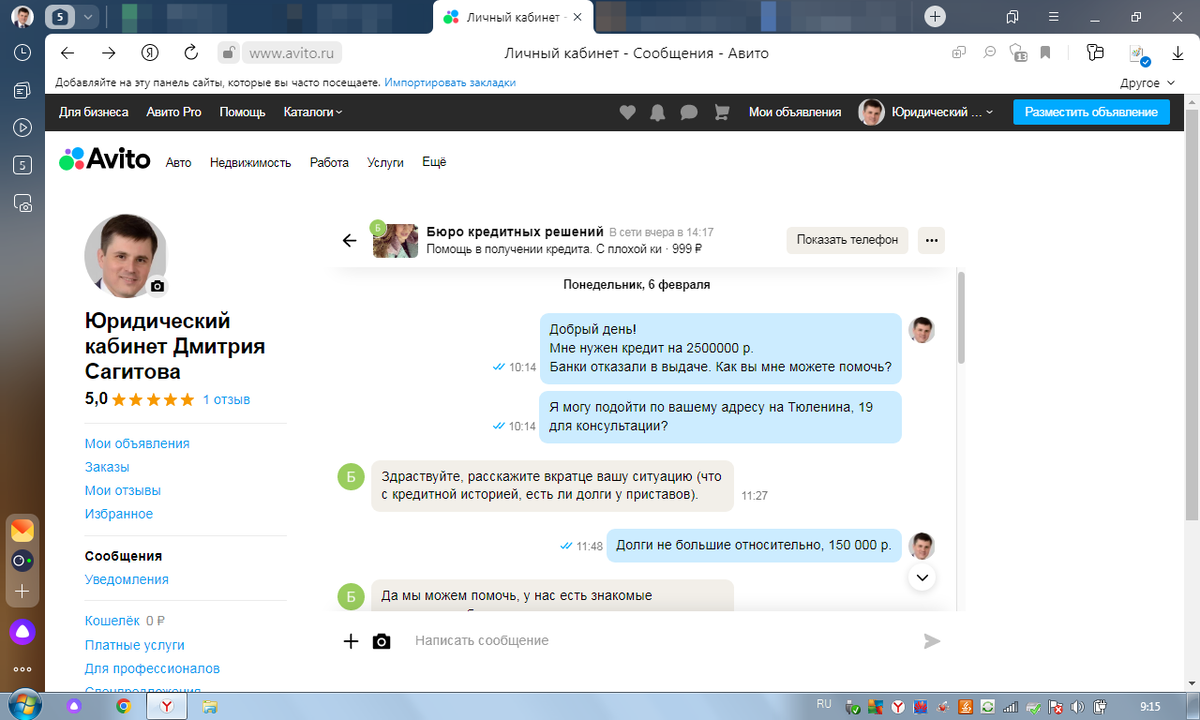Open Платные услуги sidebar link
The image size is (1200, 720).
tap(135, 645)
